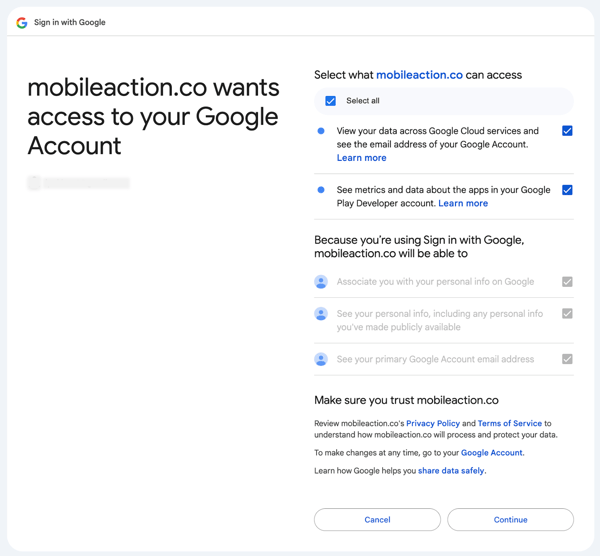Click 'Because you're using Sign in with Google' heading

[419, 247]
